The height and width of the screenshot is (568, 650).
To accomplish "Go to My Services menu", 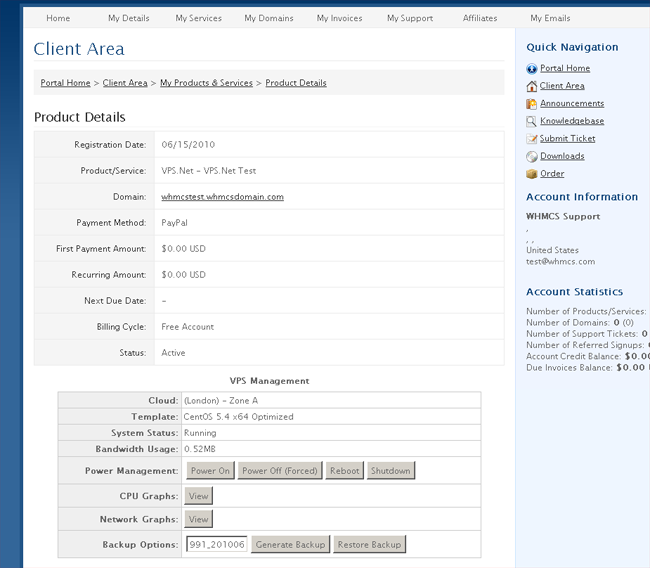I will [x=199, y=18].
